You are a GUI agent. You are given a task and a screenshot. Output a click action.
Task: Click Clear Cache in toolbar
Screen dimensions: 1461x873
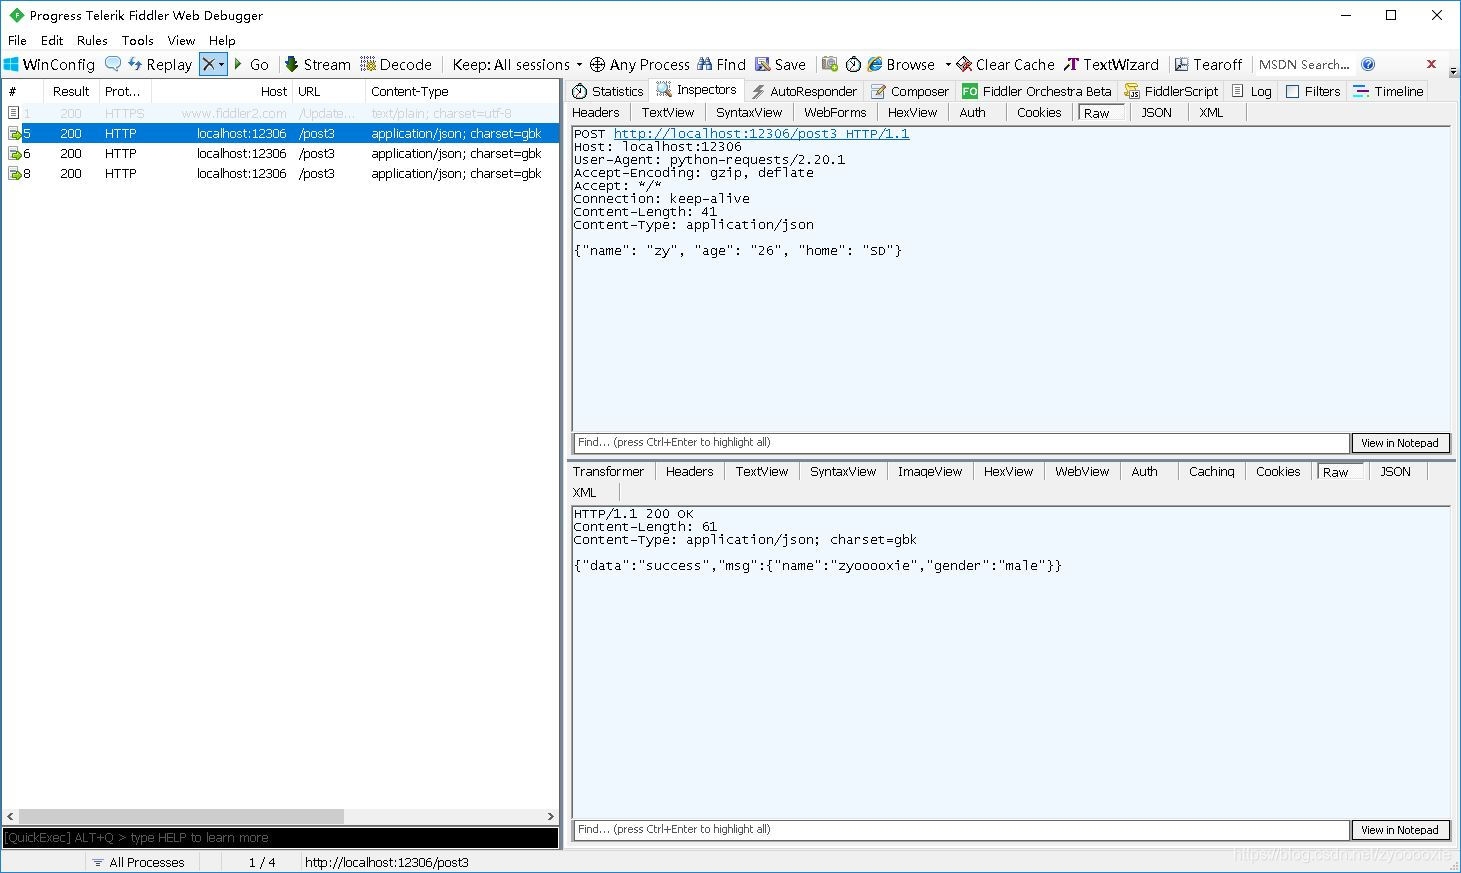1005,64
